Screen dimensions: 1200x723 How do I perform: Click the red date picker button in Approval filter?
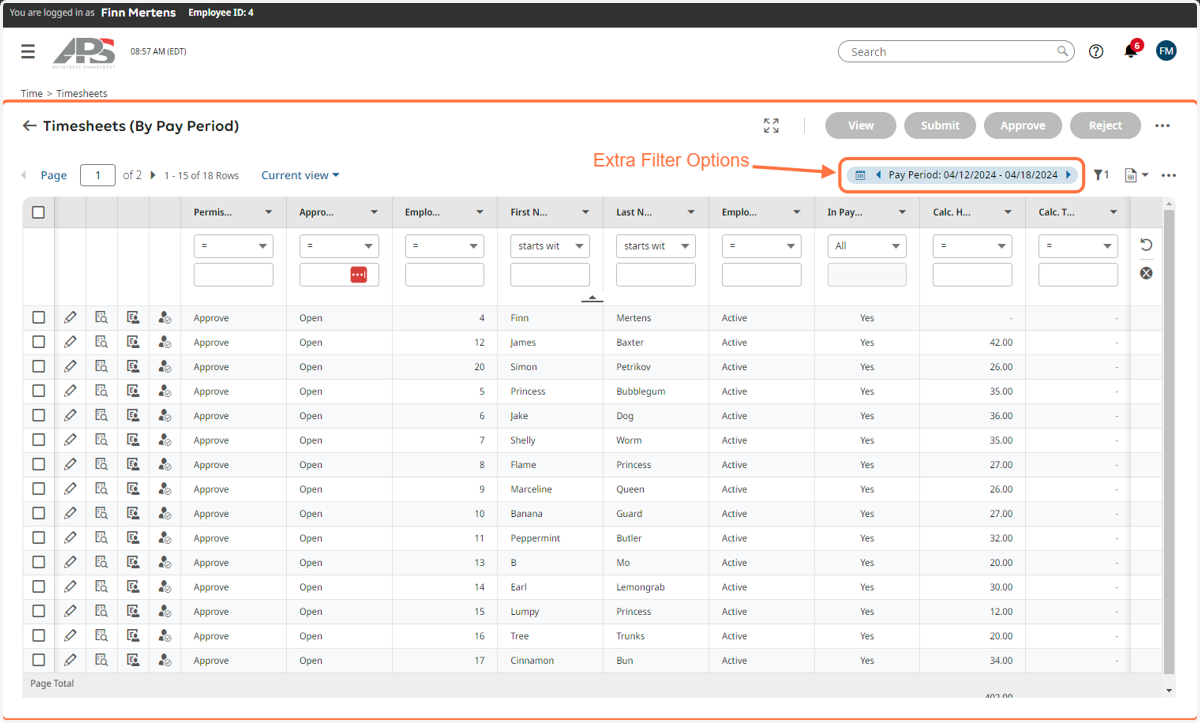pyautogui.click(x=359, y=274)
